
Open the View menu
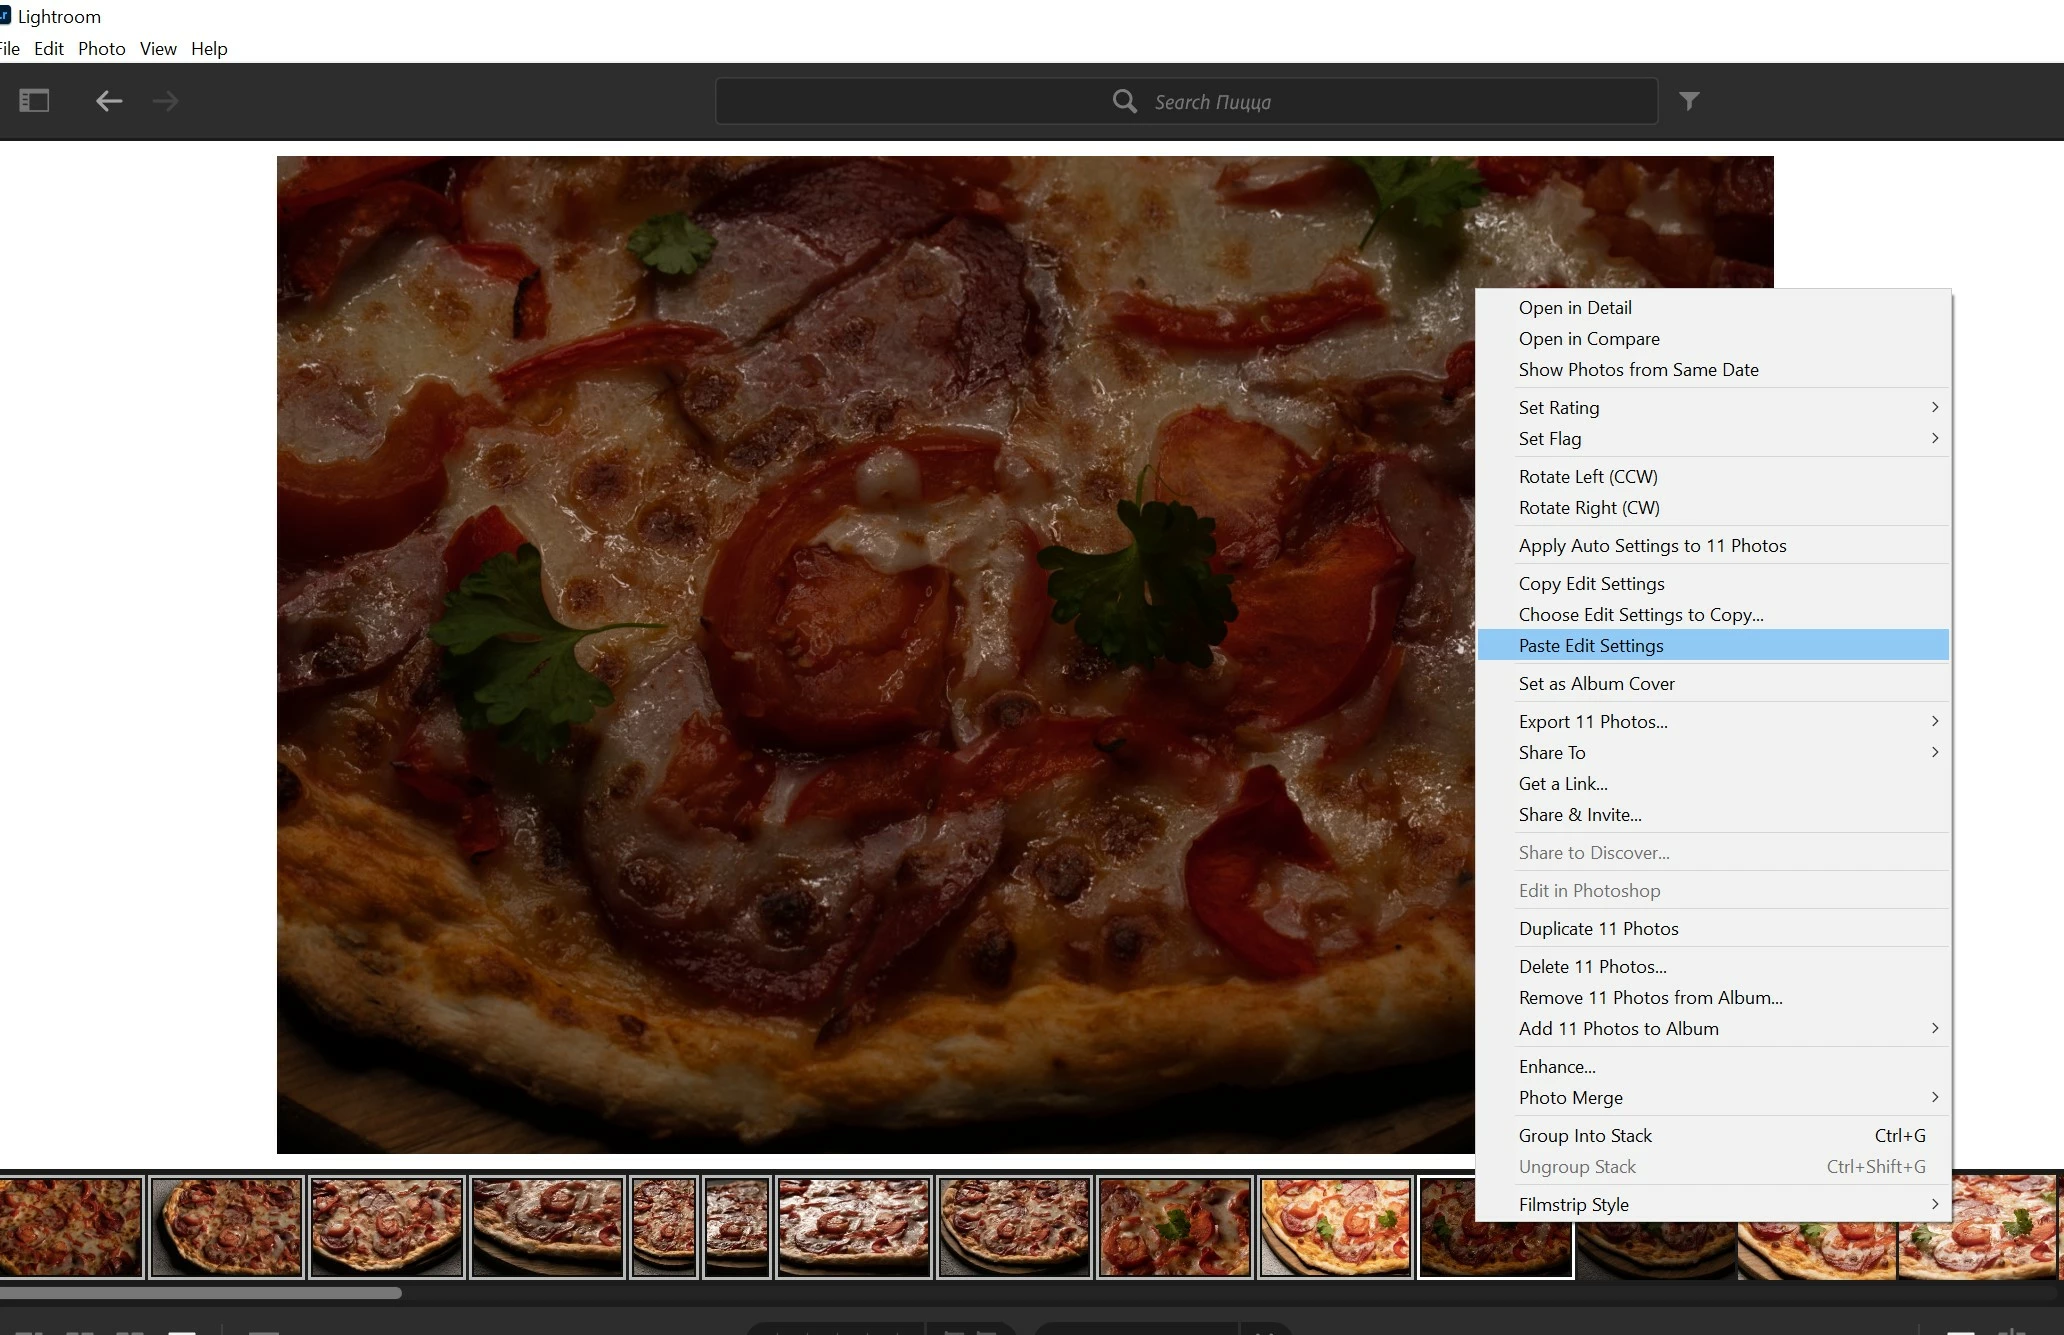coord(158,48)
